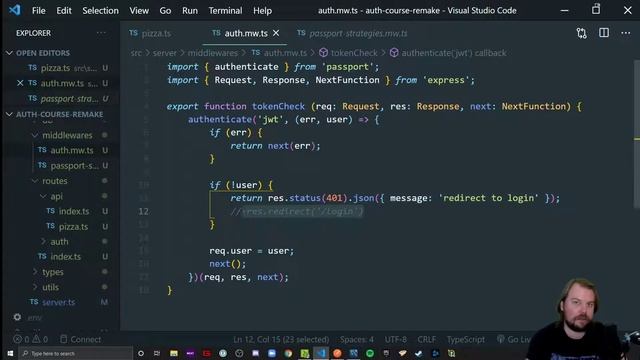
Task: Start Go Live server from status bar
Action: (x=513, y=340)
